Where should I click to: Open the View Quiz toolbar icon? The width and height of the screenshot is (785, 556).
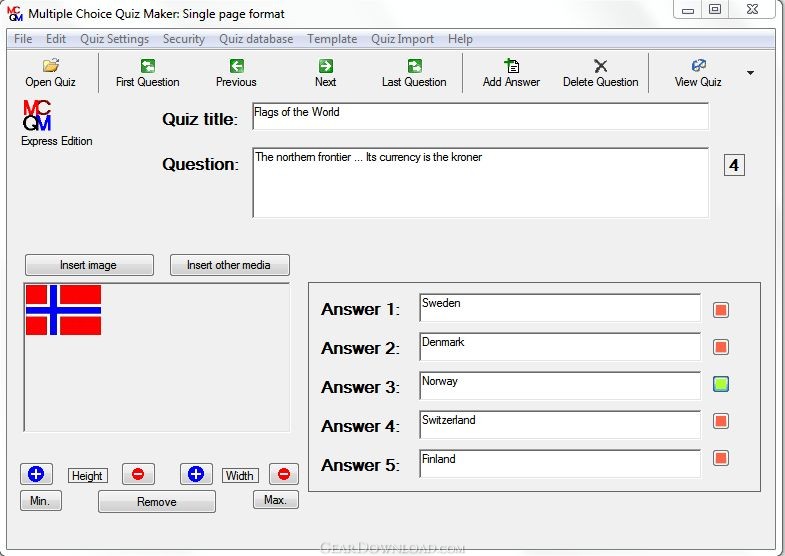[698, 66]
